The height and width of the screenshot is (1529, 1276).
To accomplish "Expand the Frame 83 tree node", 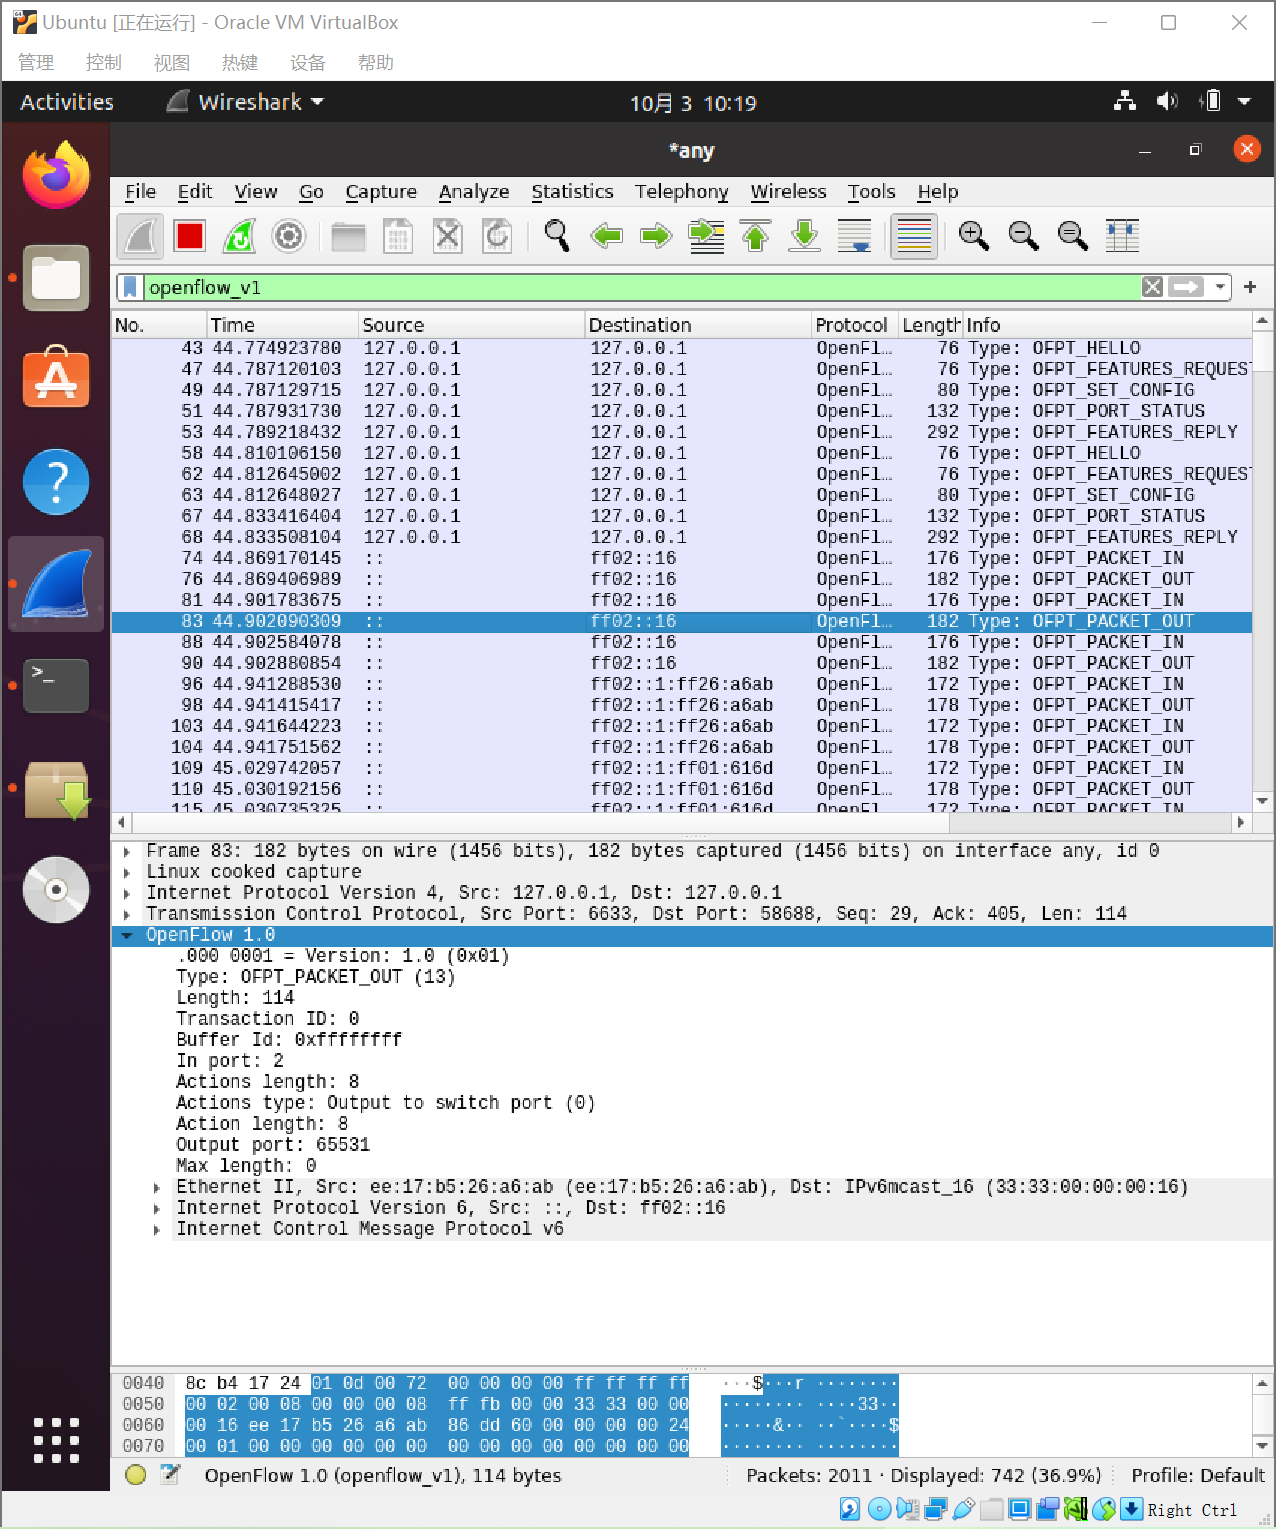I will 127,851.
